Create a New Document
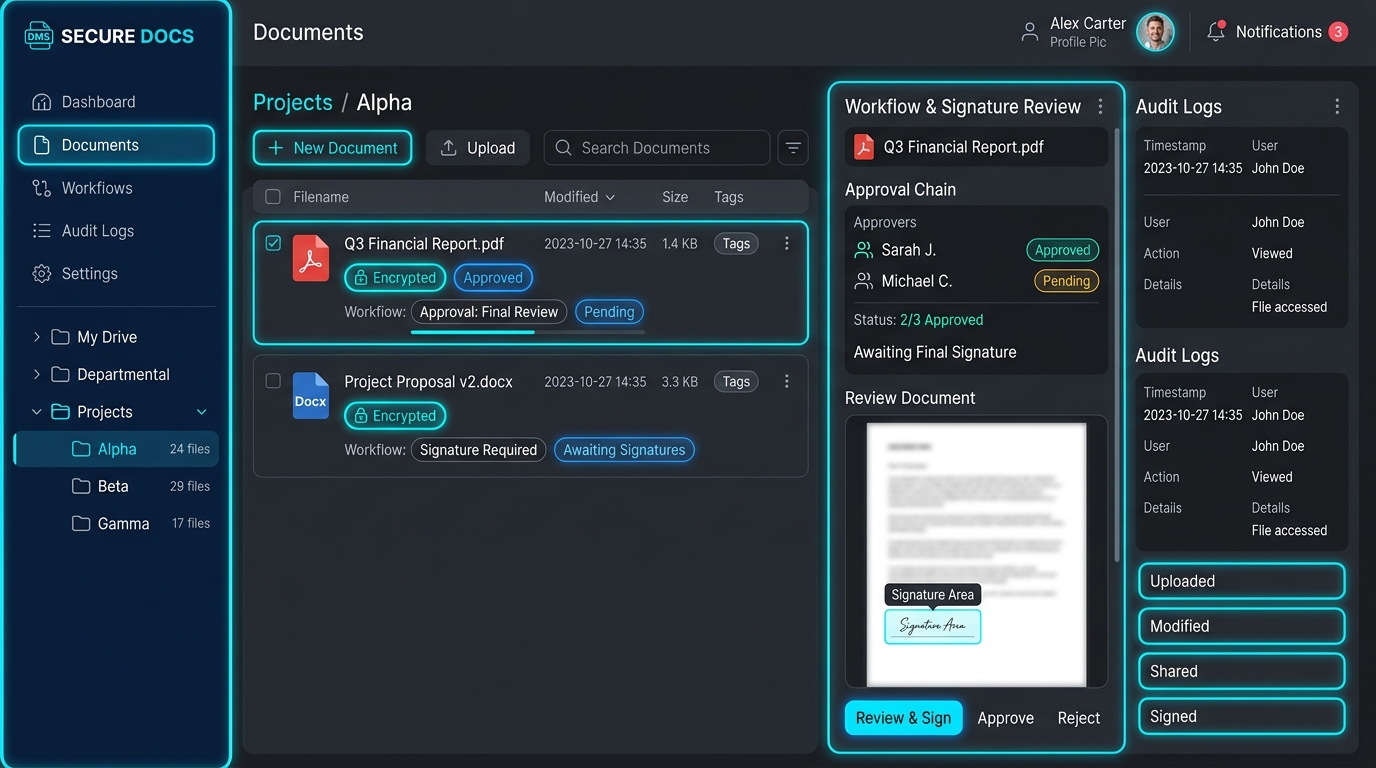The width and height of the screenshot is (1376, 768). [332, 148]
